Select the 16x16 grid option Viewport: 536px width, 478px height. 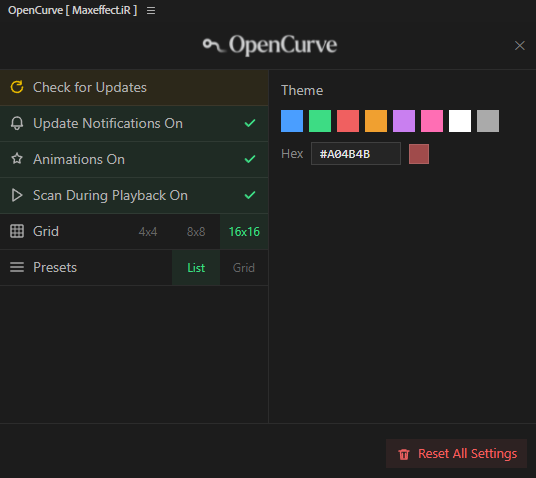pos(244,232)
